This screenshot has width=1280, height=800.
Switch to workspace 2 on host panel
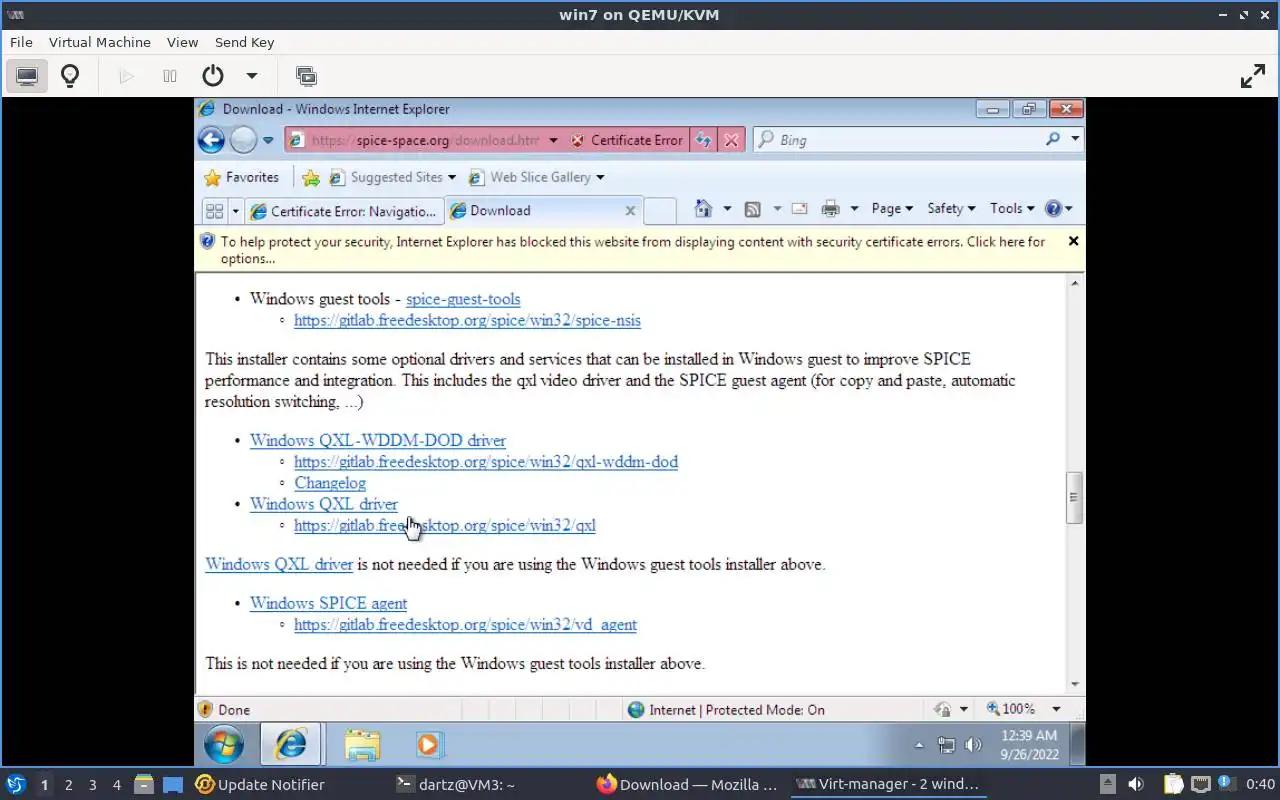pos(68,785)
